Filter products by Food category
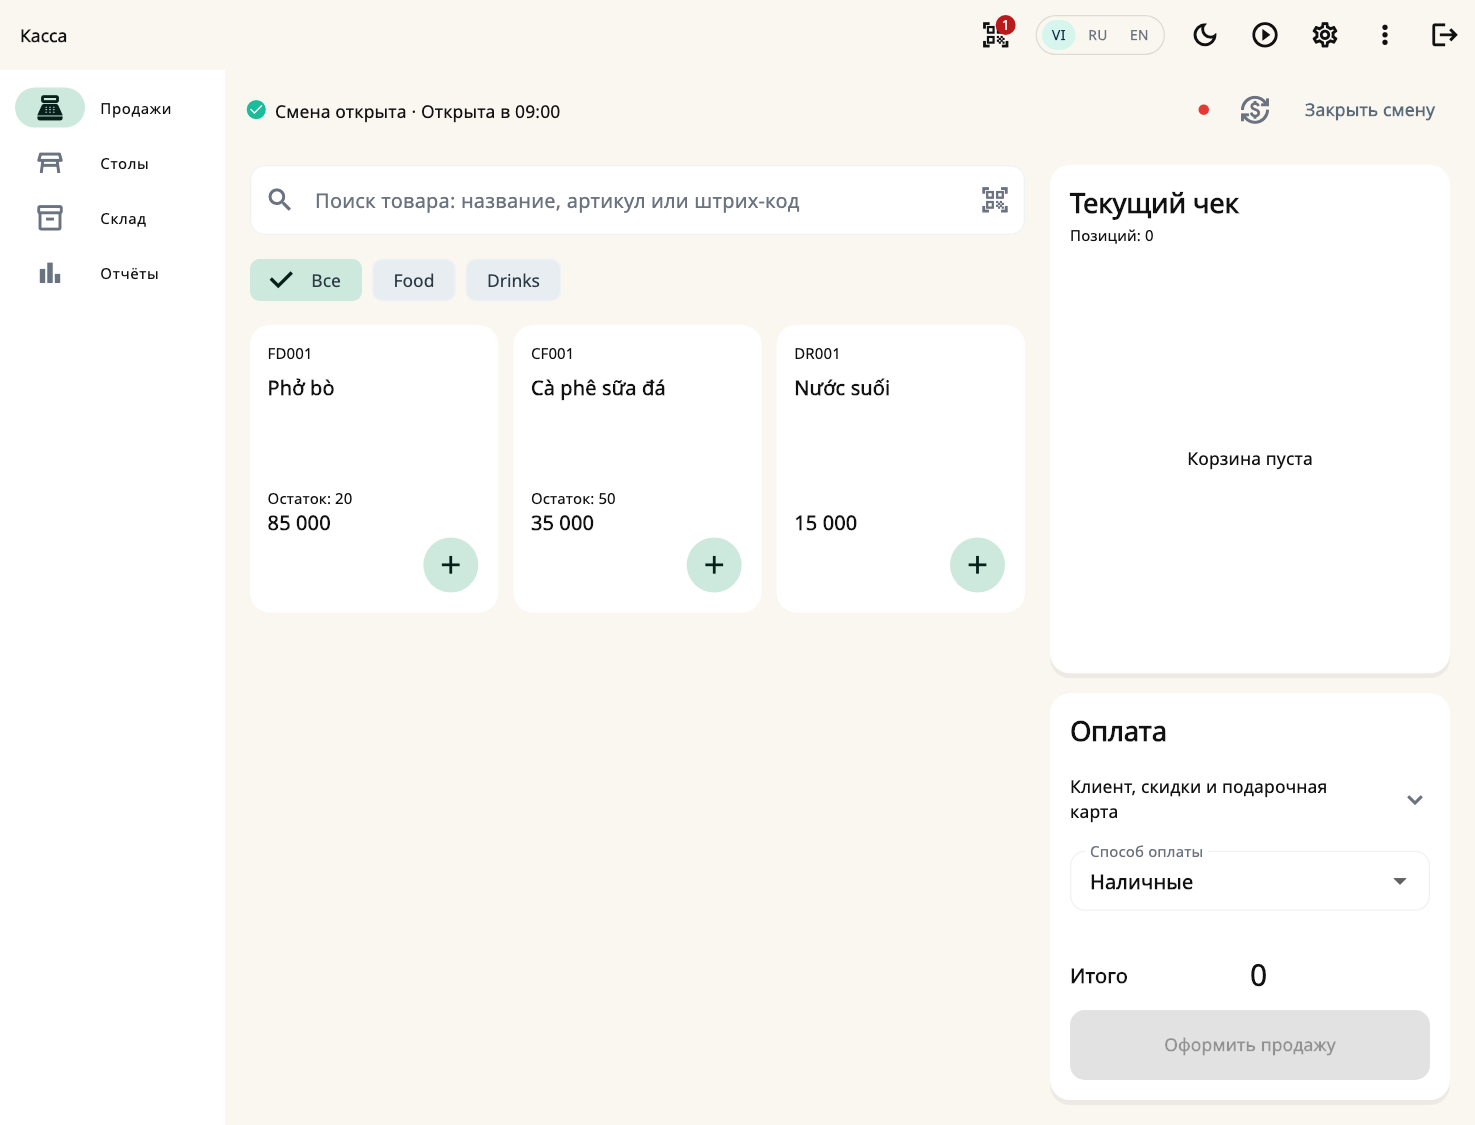This screenshot has height=1125, width=1475. [414, 281]
